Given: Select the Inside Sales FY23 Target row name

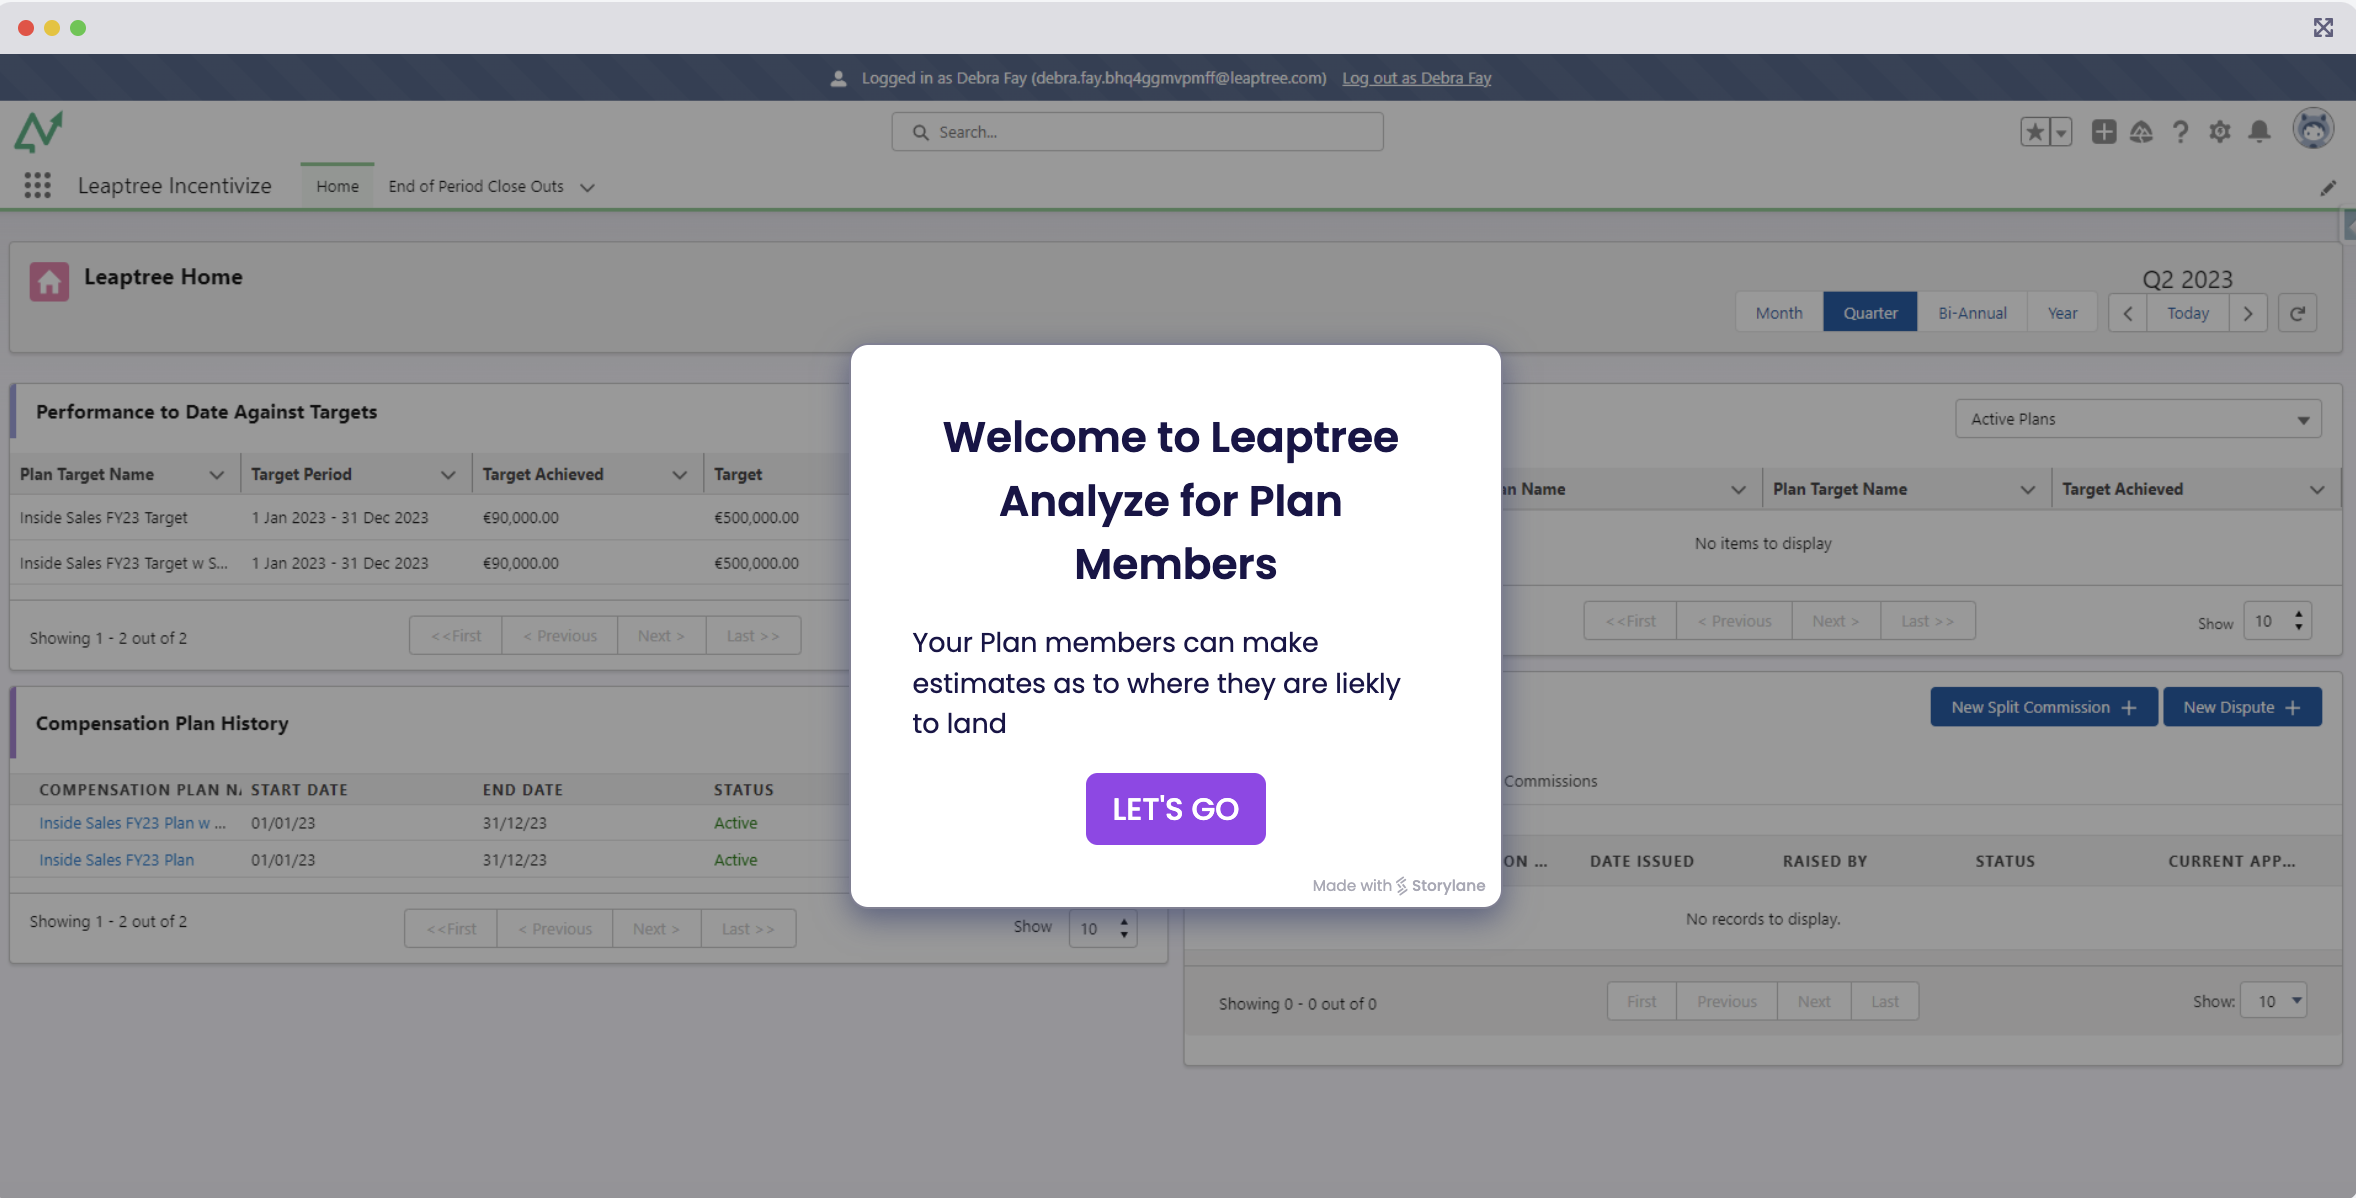Looking at the screenshot, I should pos(104,518).
